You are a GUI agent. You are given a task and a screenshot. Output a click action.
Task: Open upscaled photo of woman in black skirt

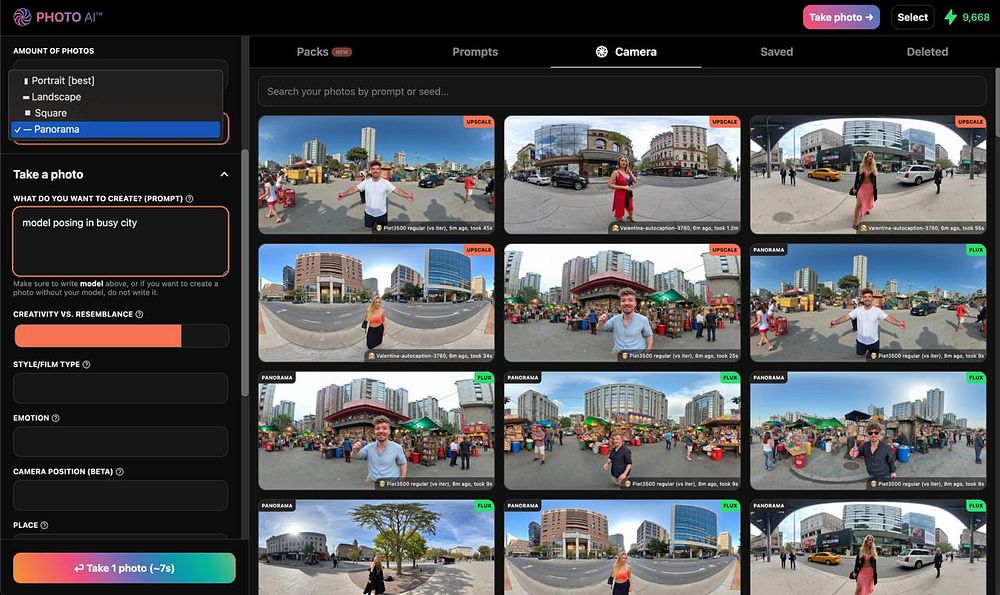pos(376,303)
